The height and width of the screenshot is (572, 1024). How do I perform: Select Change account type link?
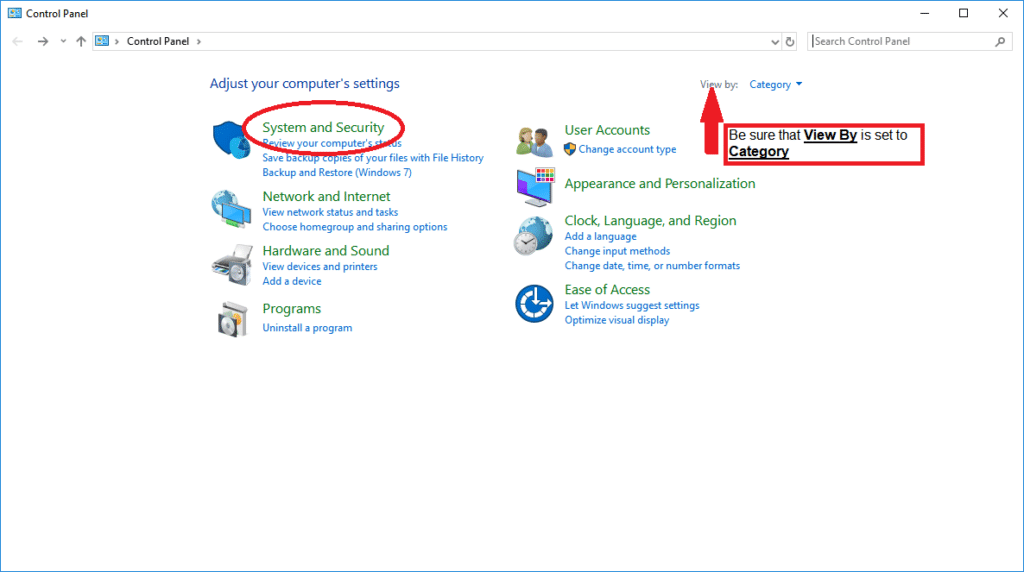pyautogui.click(x=627, y=149)
